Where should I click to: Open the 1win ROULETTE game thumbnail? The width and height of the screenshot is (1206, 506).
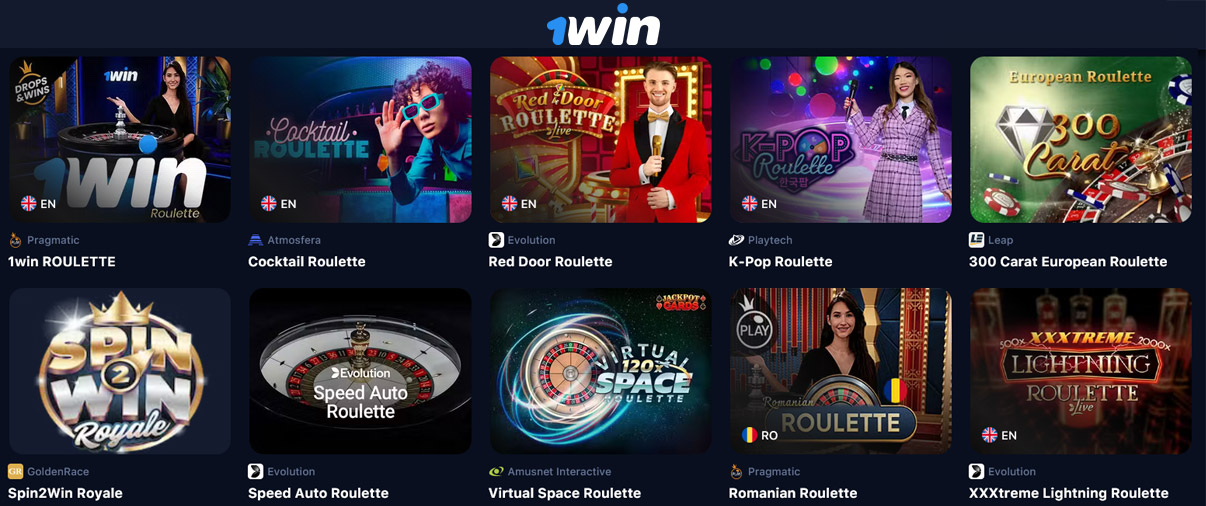120,139
